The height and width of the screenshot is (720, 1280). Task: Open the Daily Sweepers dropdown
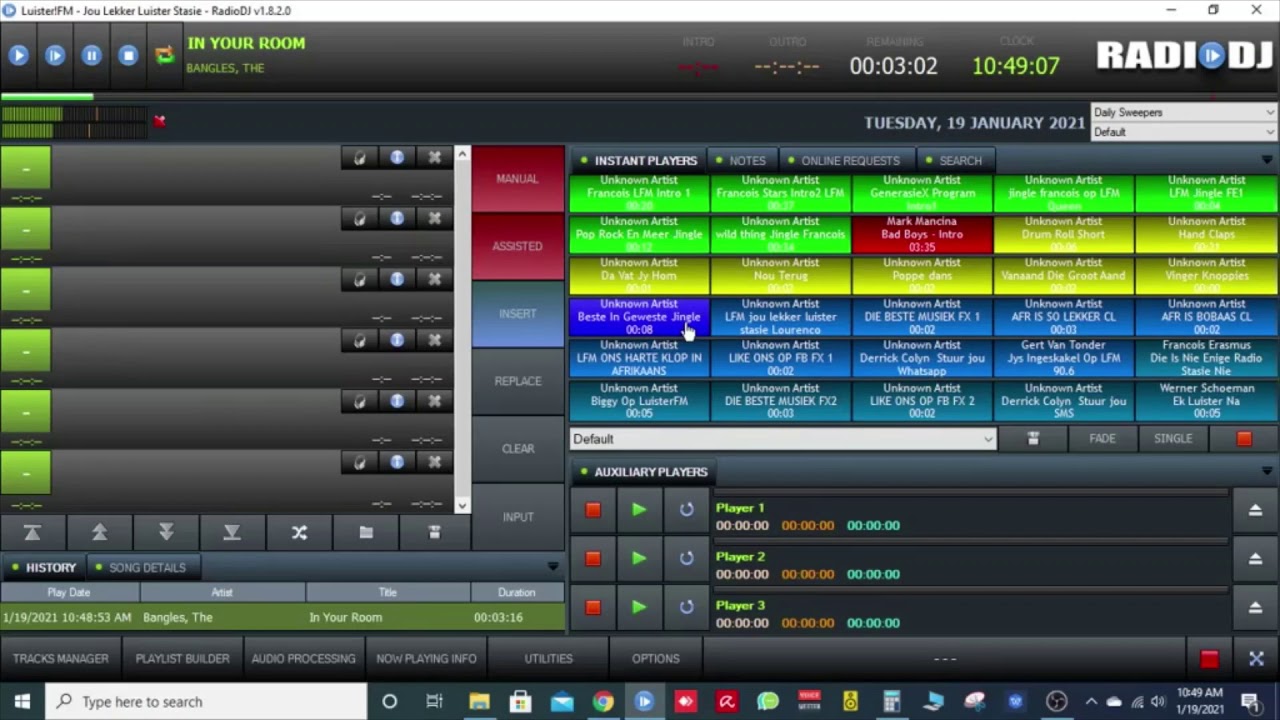(1184, 113)
